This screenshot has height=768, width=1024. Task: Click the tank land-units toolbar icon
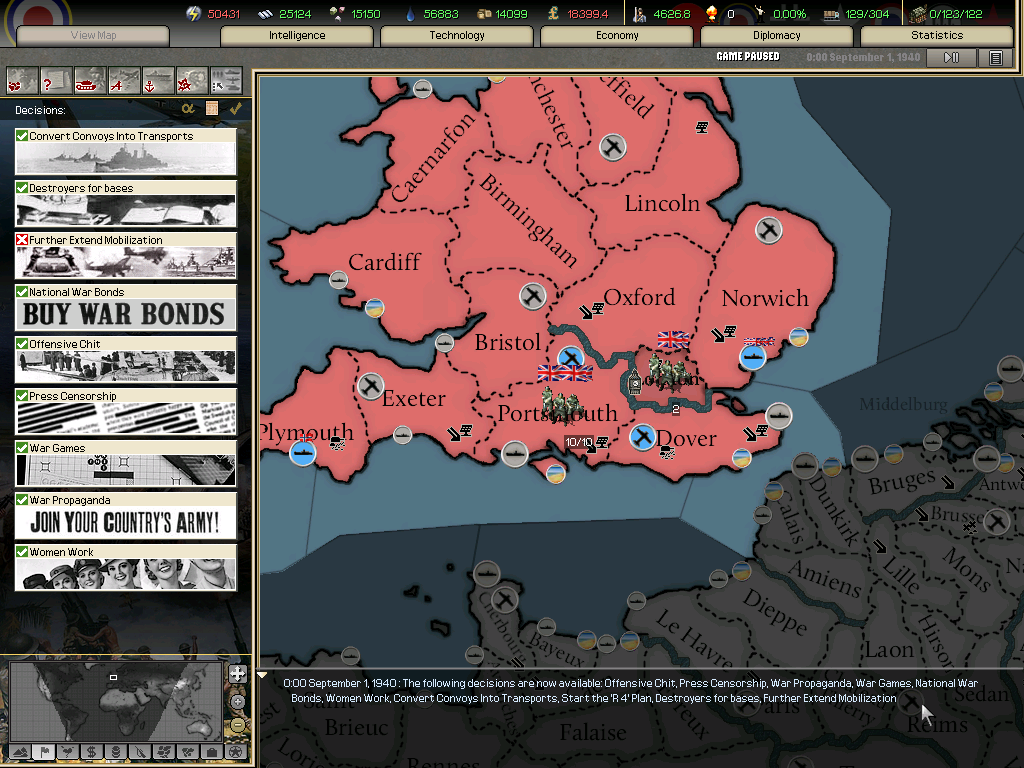(x=89, y=82)
